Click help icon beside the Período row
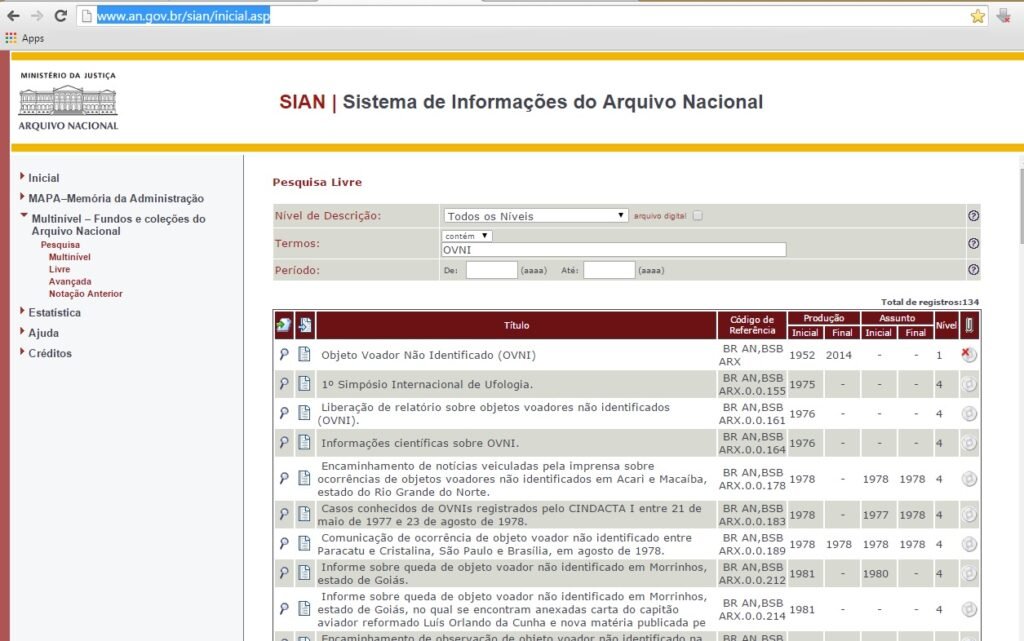Viewport: 1024px width, 641px height. click(973, 270)
